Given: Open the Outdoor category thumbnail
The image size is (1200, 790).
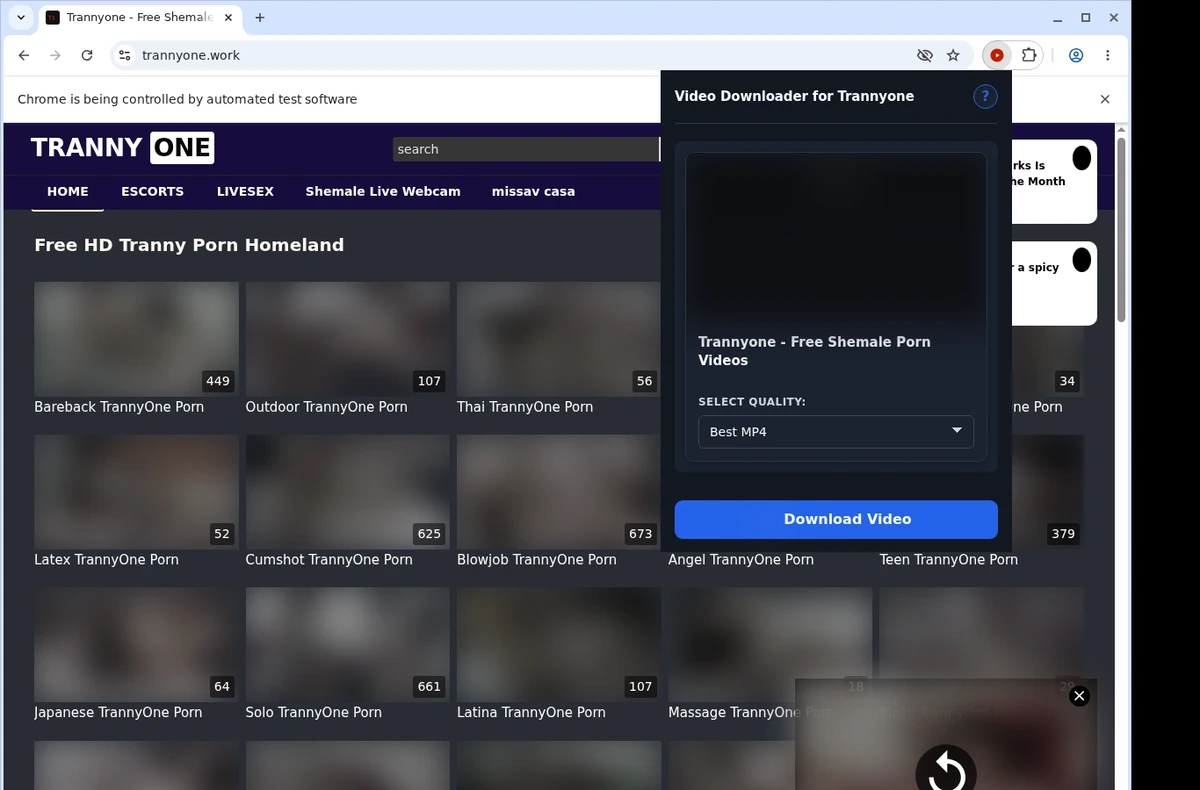Looking at the screenshot, I should click(x=348, y=339).
